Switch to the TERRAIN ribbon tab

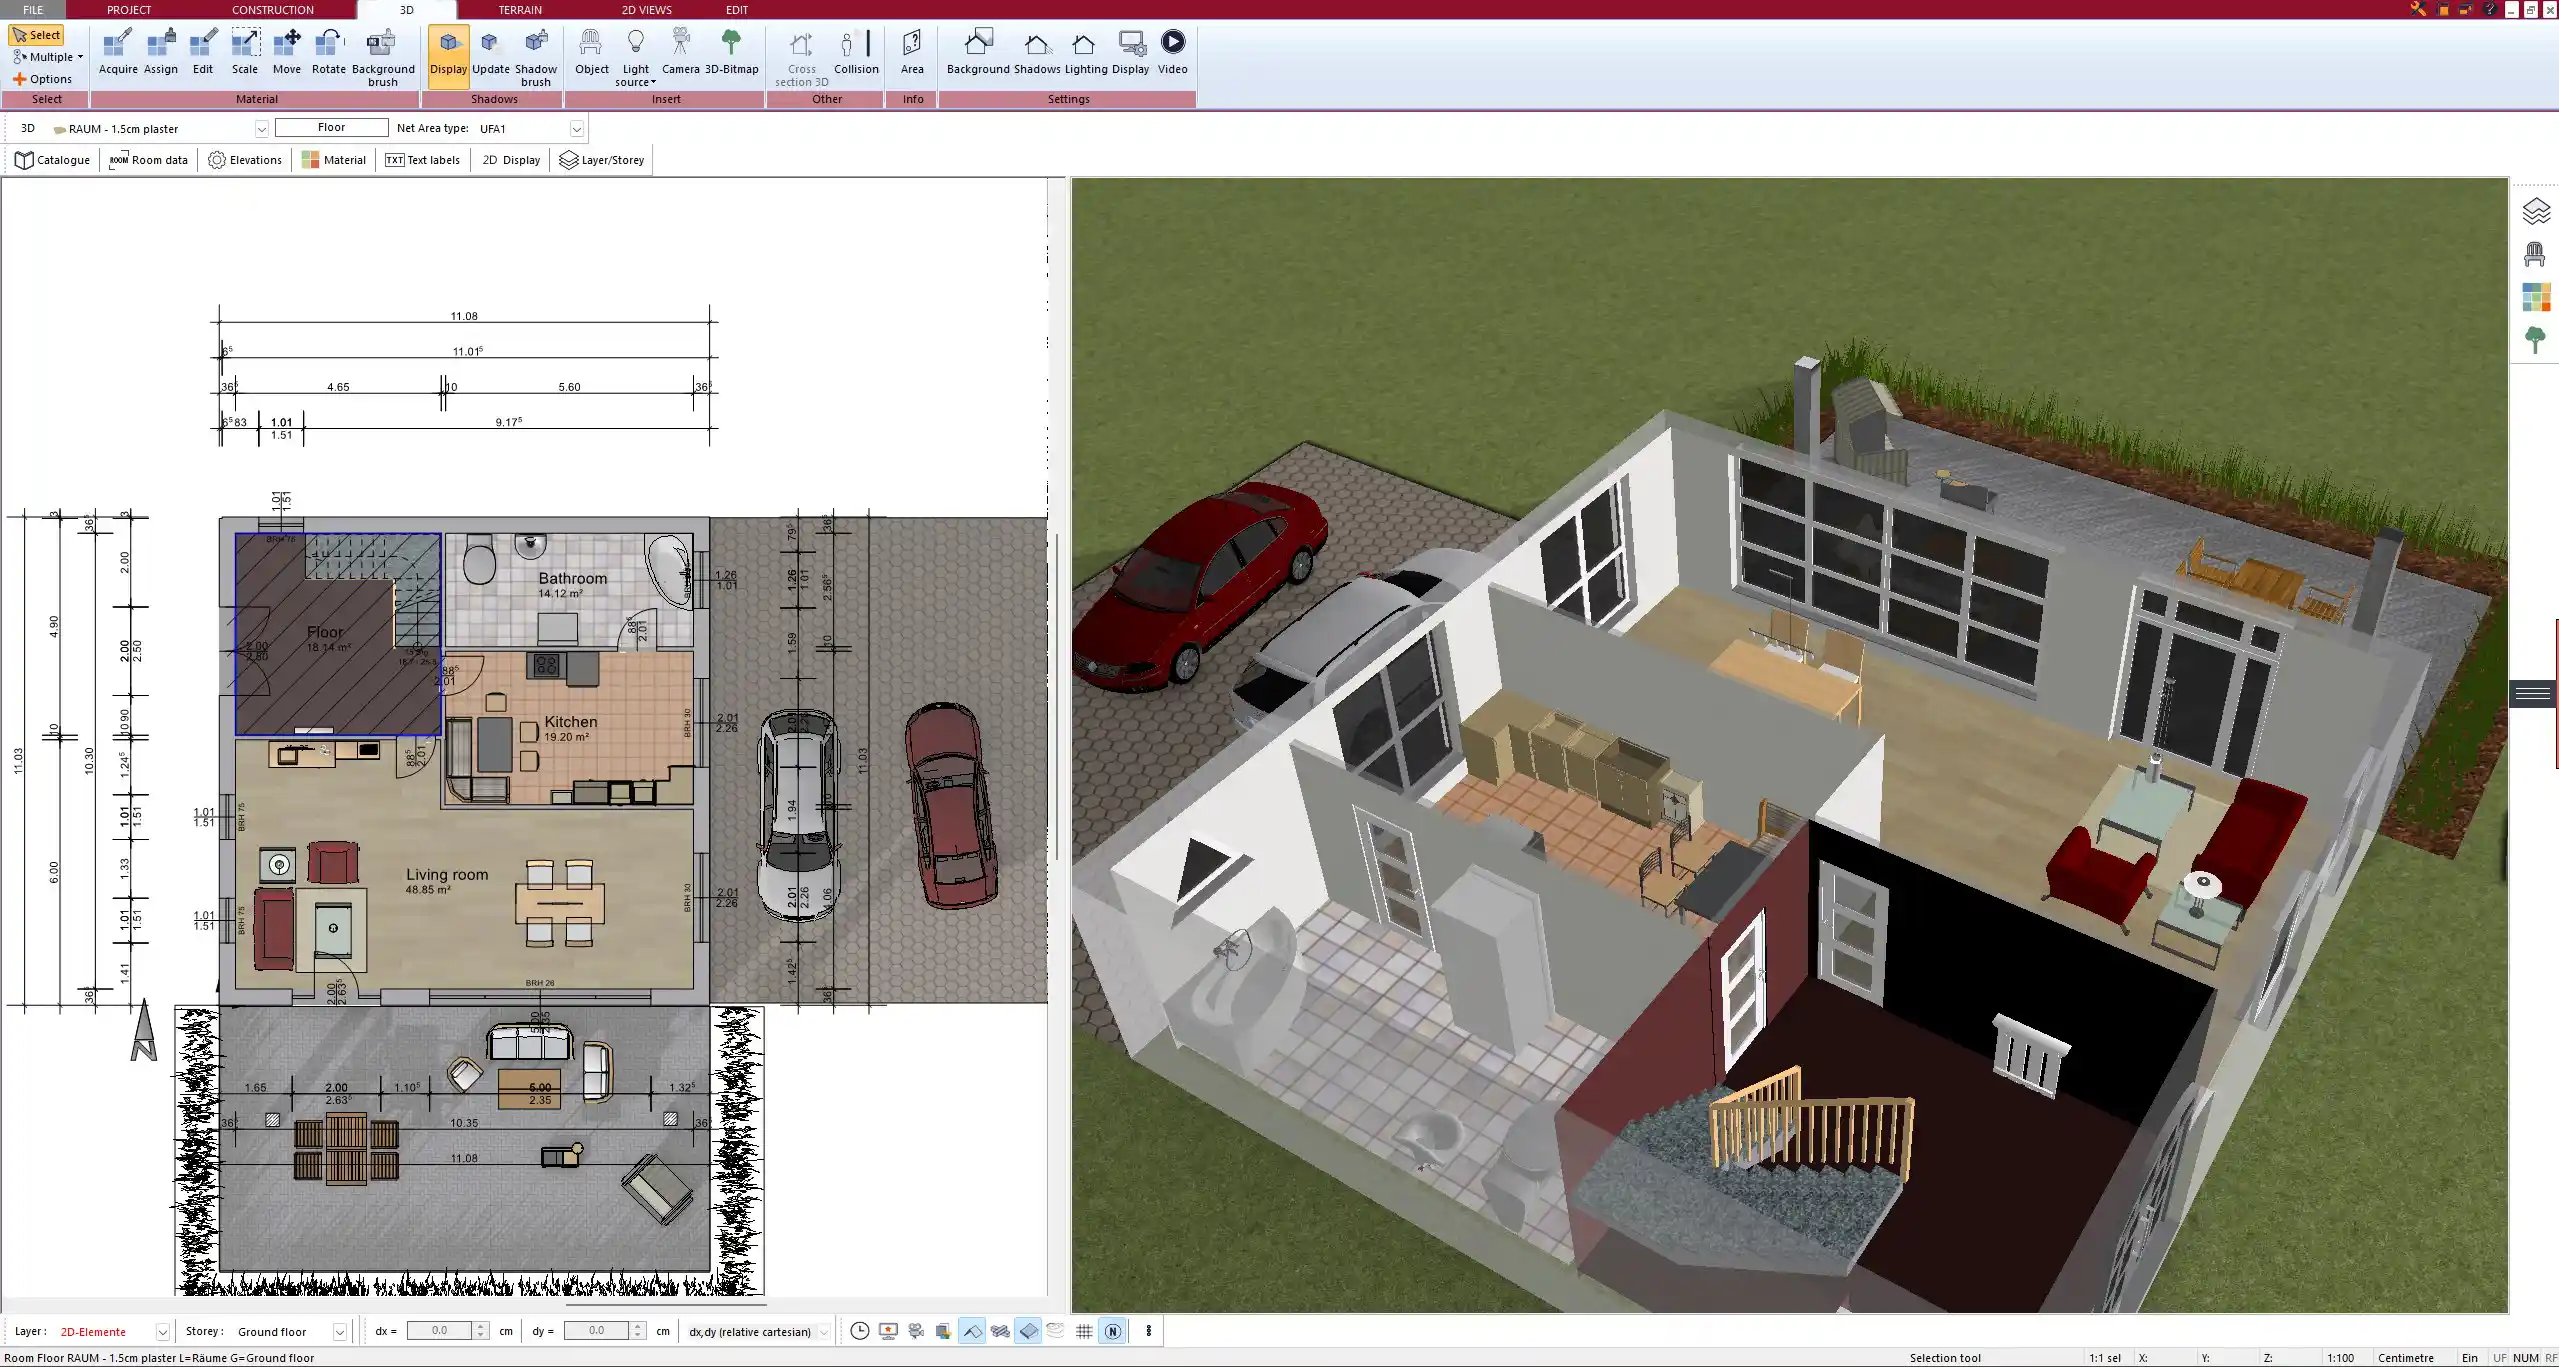[x=520, y=10]
